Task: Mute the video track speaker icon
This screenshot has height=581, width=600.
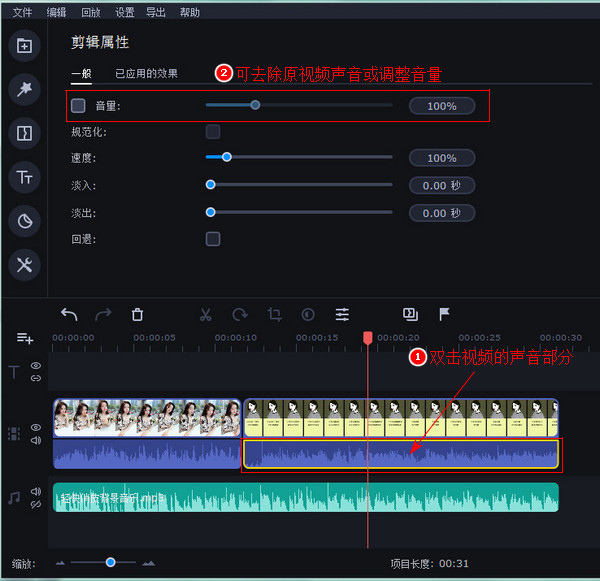Action: point(36,441)
